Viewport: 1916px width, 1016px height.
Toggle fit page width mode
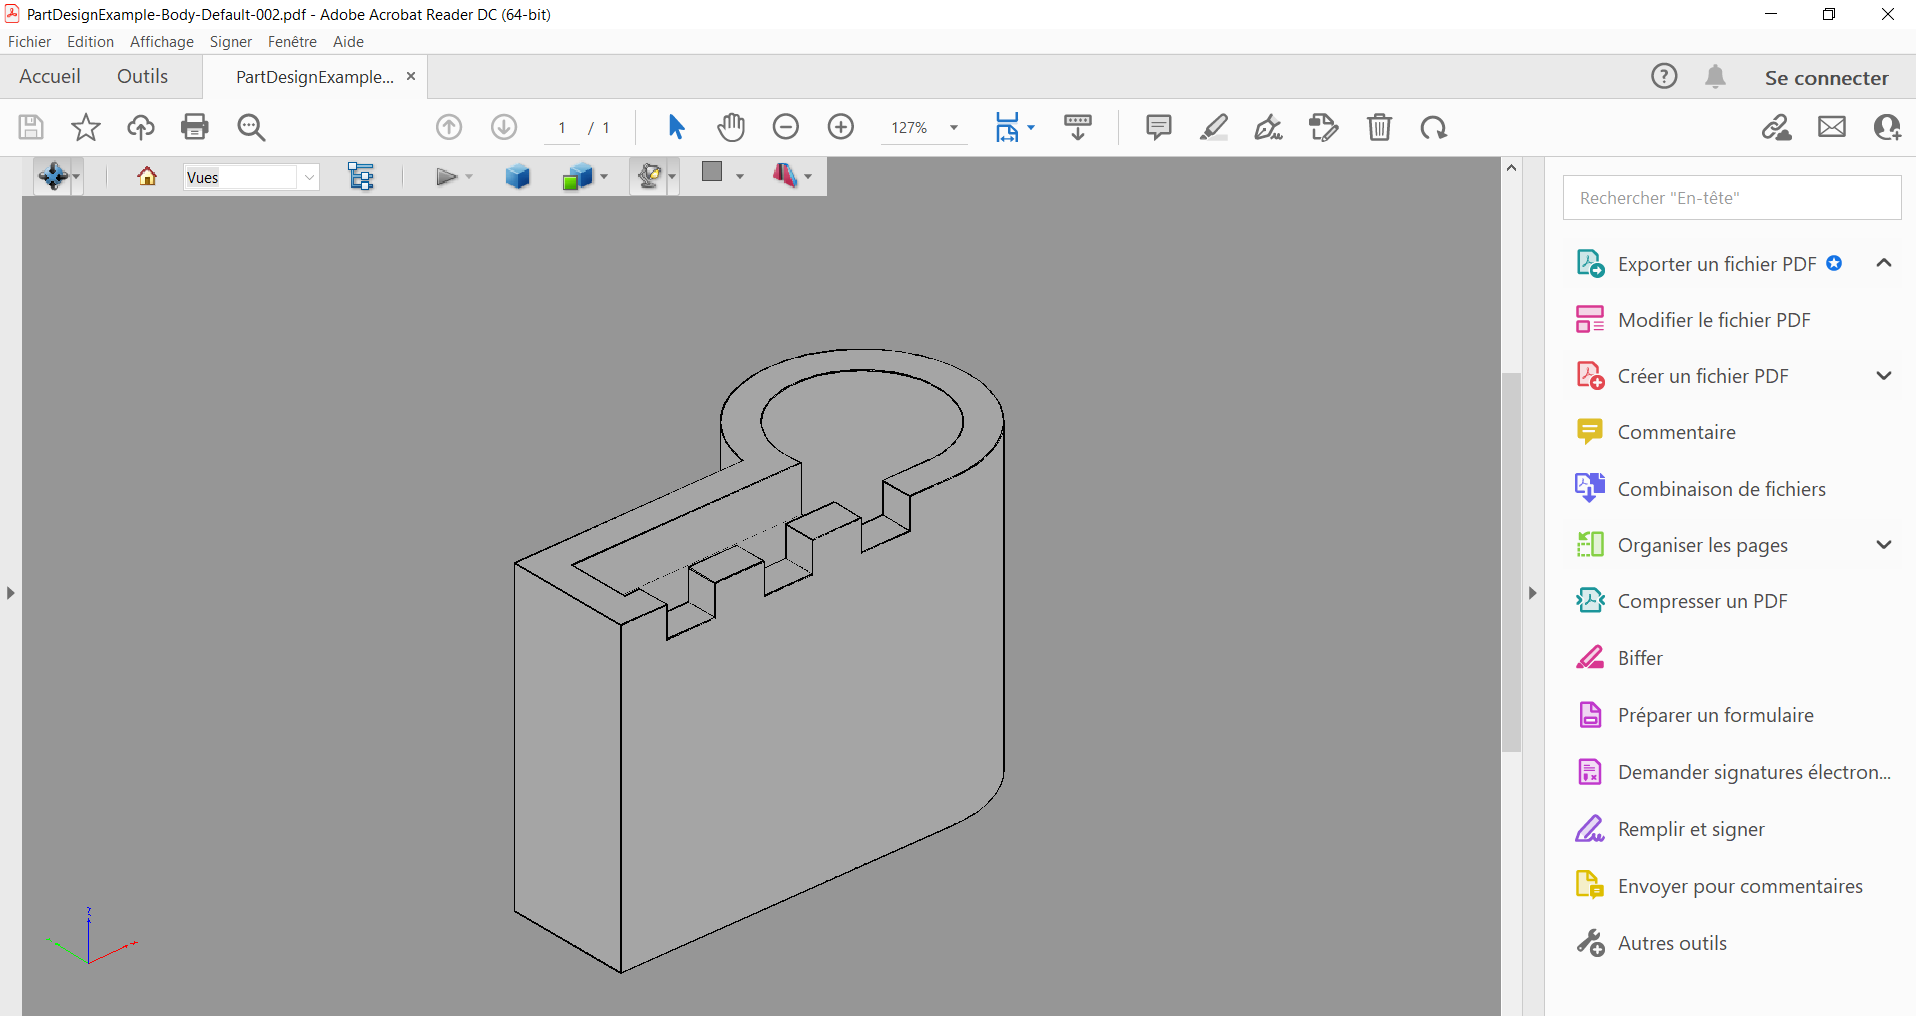pos(1009,127)
